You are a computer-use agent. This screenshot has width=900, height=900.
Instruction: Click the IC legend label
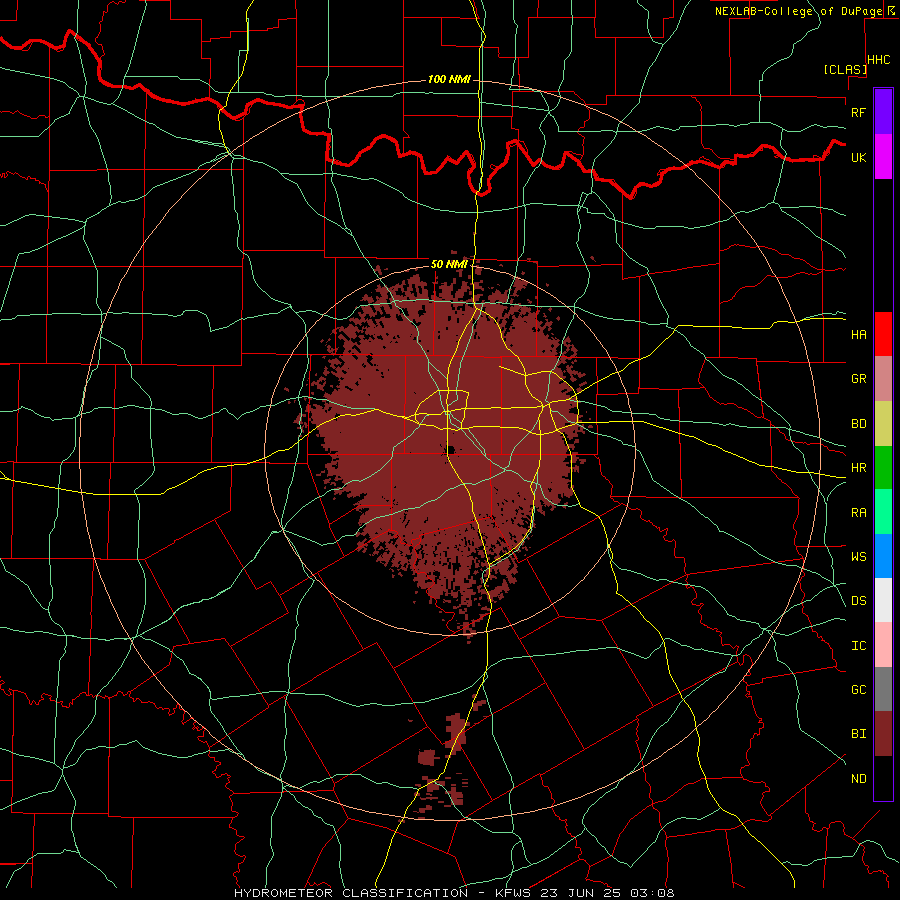[858, 646]
